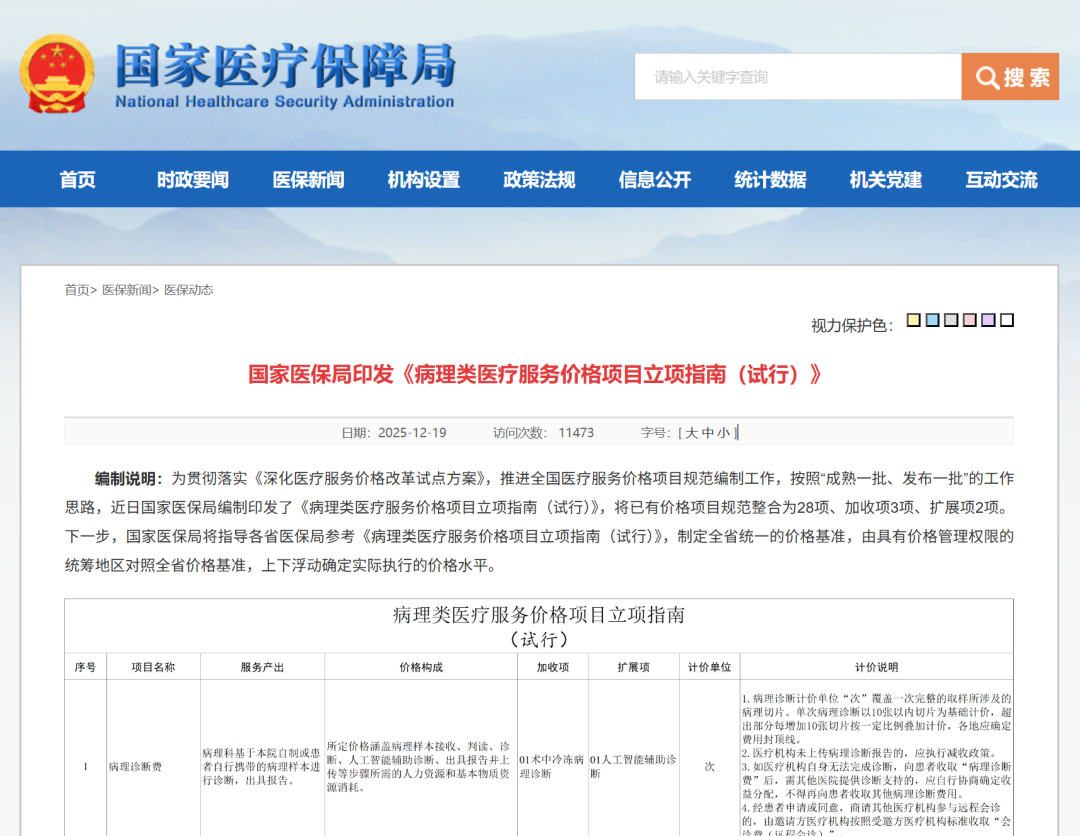Focus the keyword search input field

point(798,76)
